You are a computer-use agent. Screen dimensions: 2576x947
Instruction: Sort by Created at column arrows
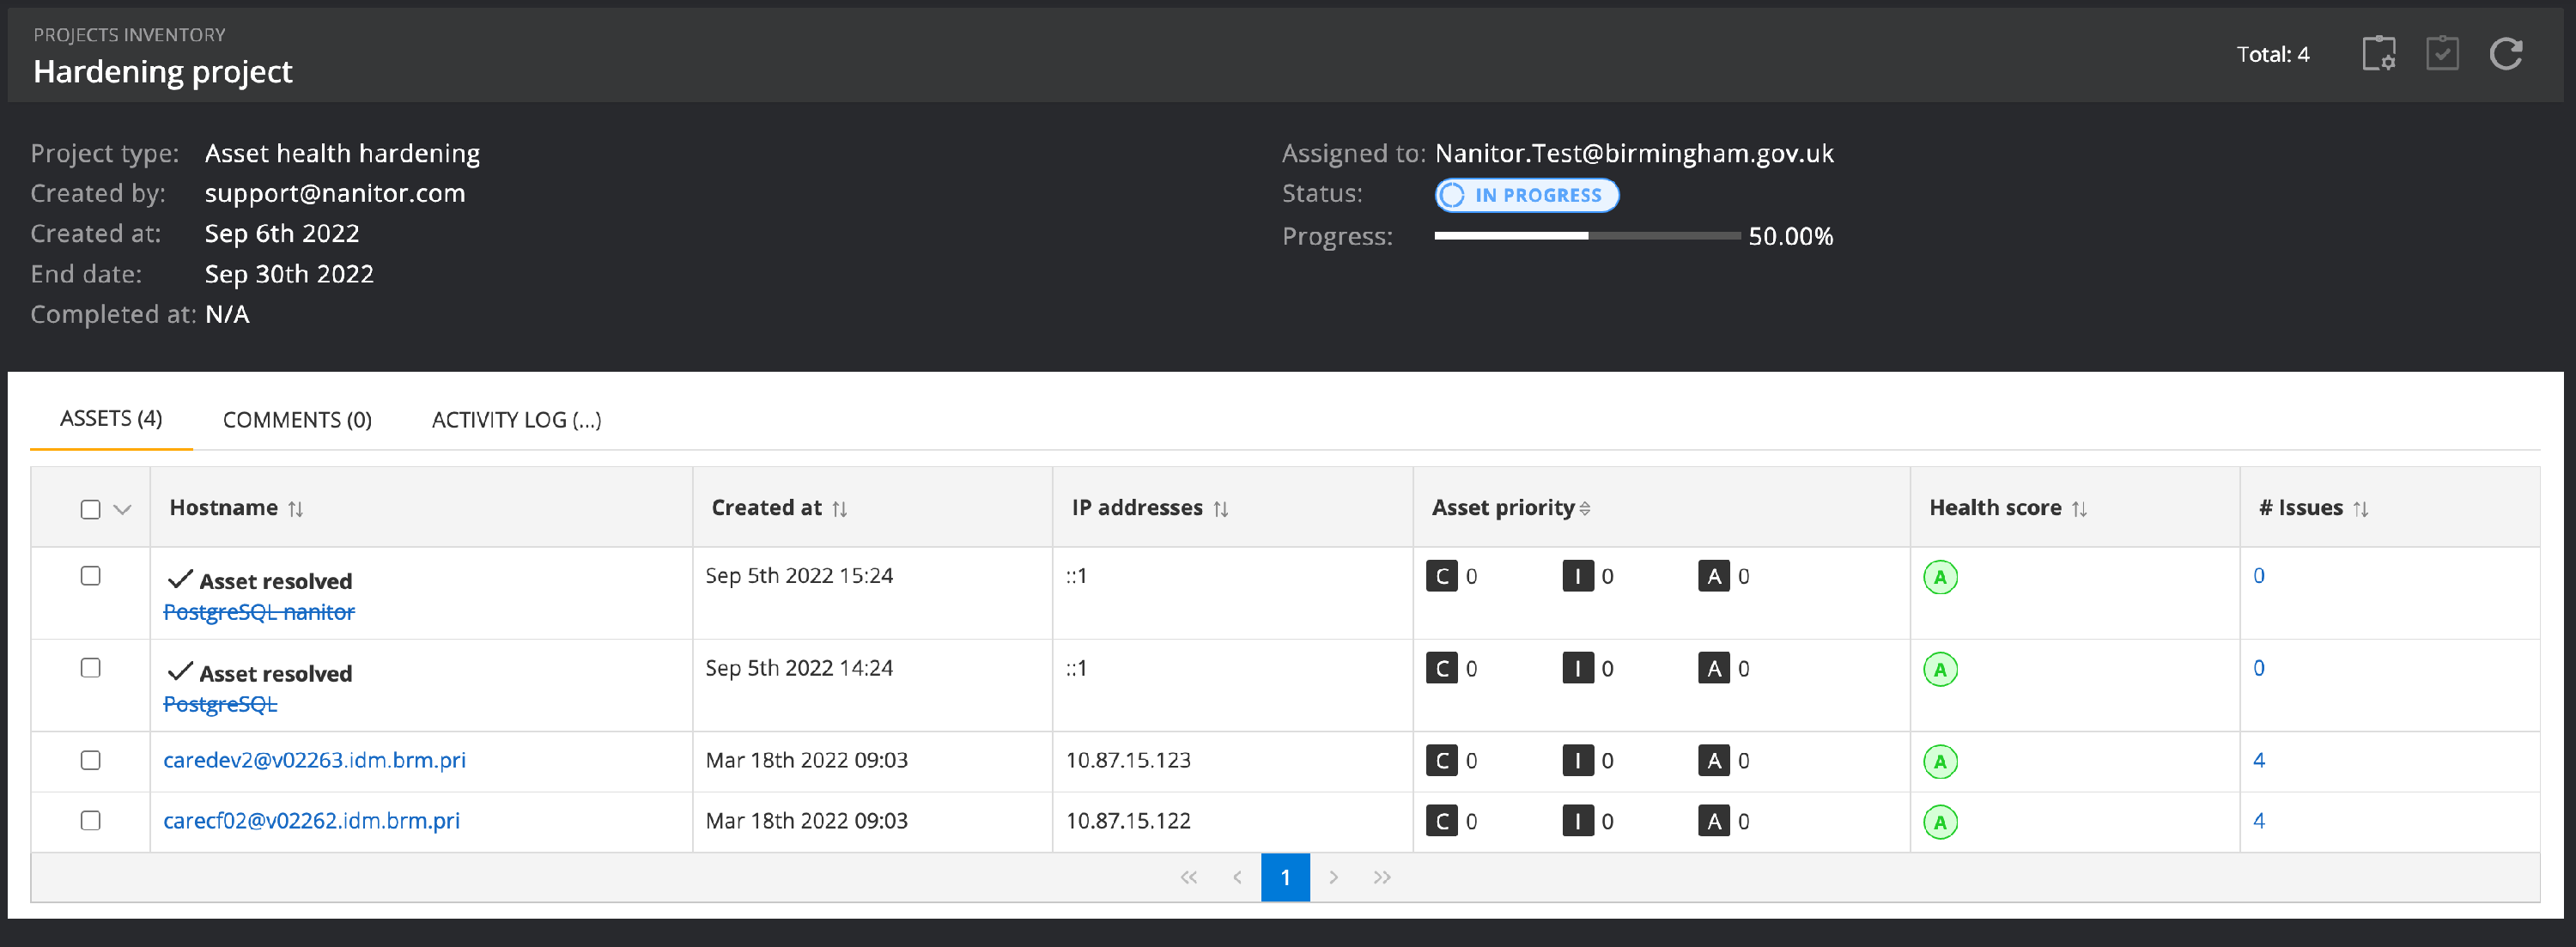(840, 509)
